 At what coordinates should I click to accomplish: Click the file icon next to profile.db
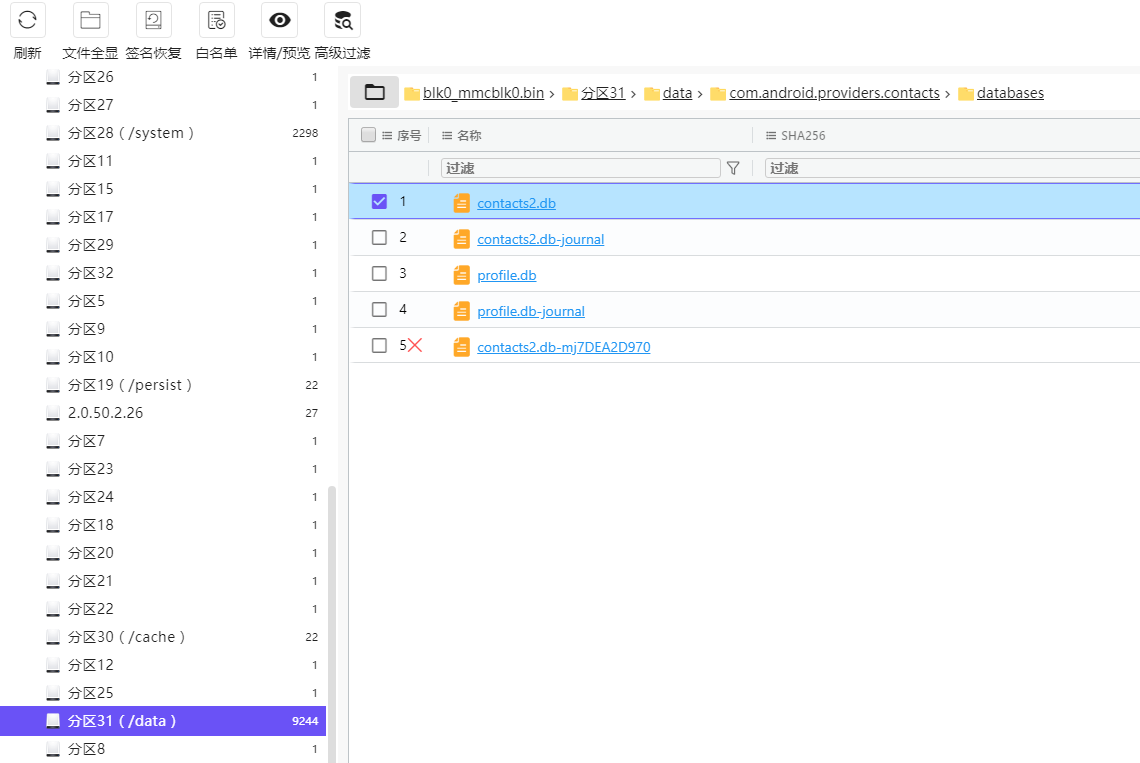point(461,274)
